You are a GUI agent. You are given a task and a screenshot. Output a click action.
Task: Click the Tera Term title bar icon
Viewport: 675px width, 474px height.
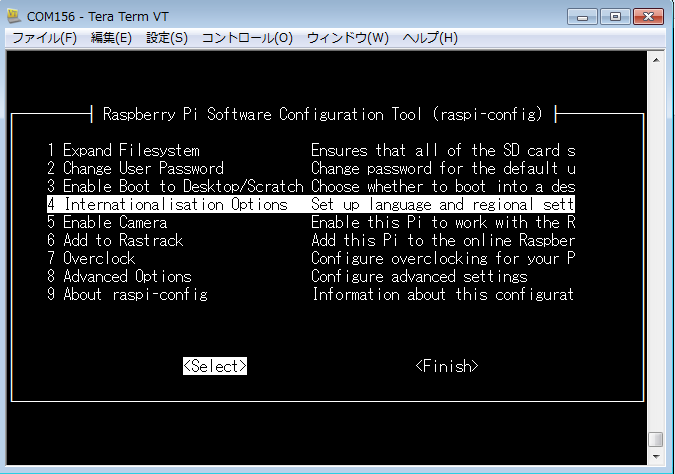14,16
